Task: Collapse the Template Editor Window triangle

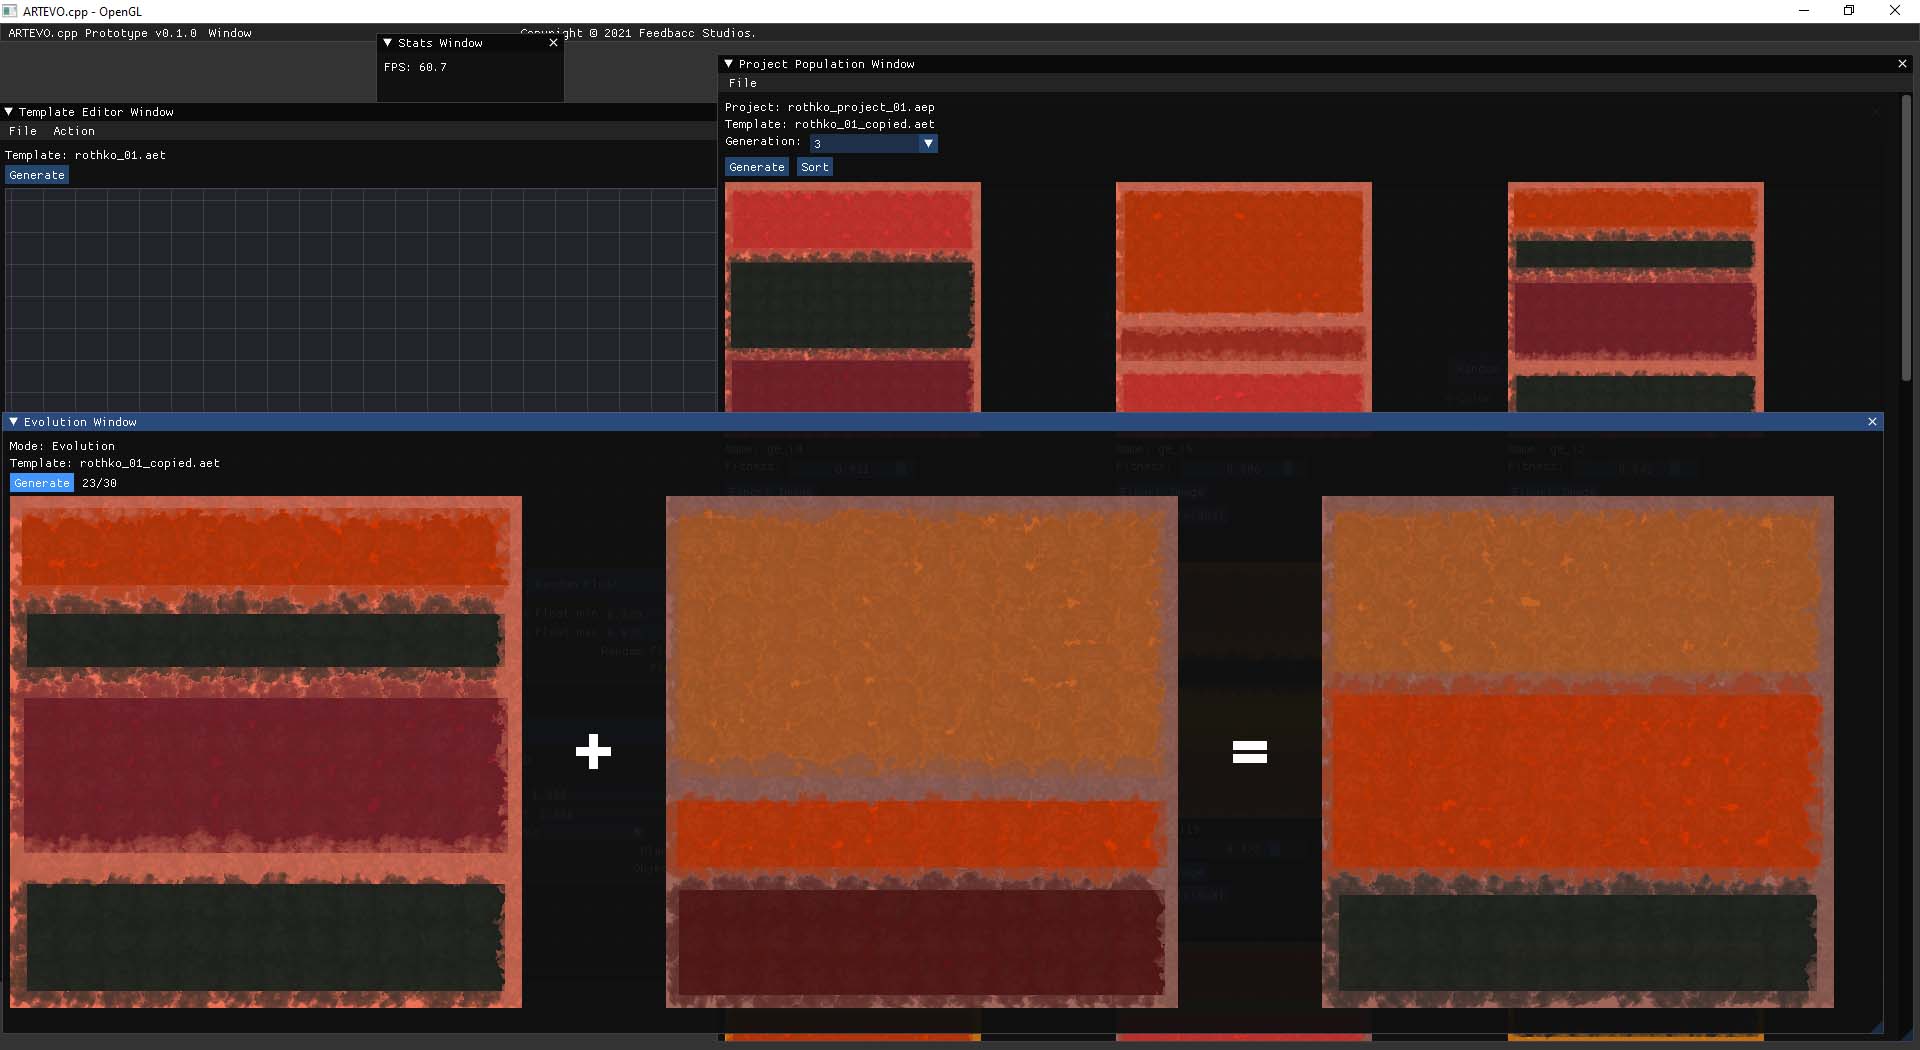Action: pyautogui.click(x=9, y=112)
